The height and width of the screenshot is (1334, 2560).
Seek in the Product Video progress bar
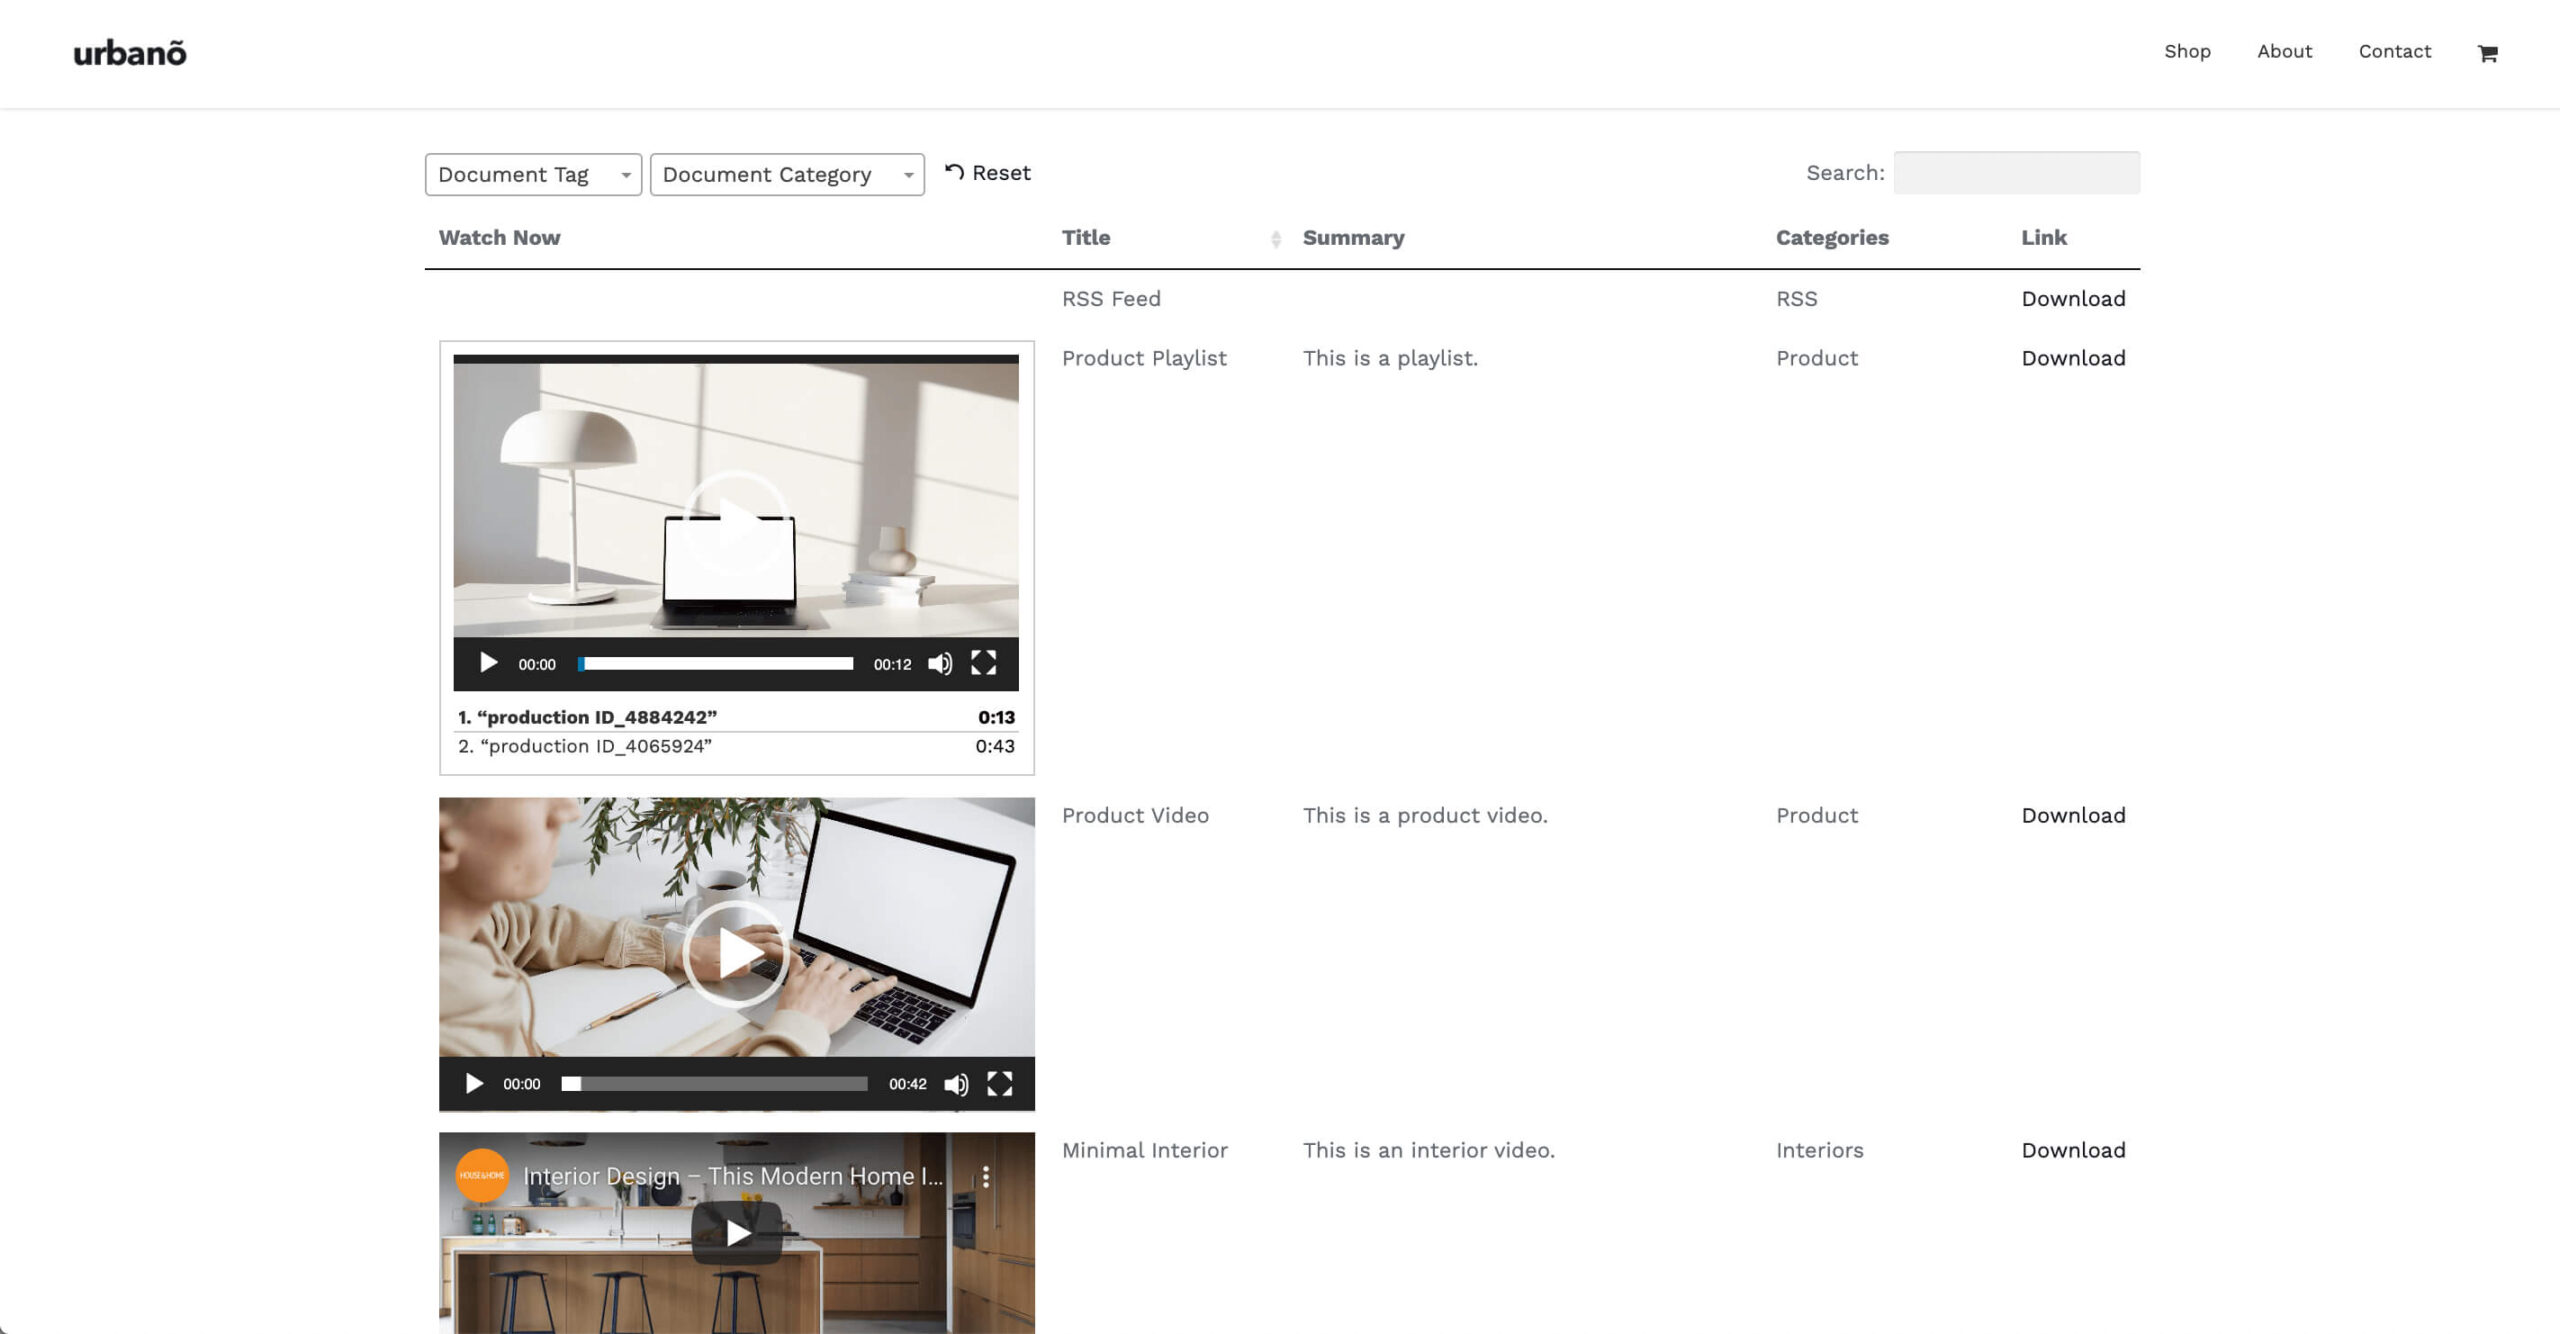point(714,1084)
